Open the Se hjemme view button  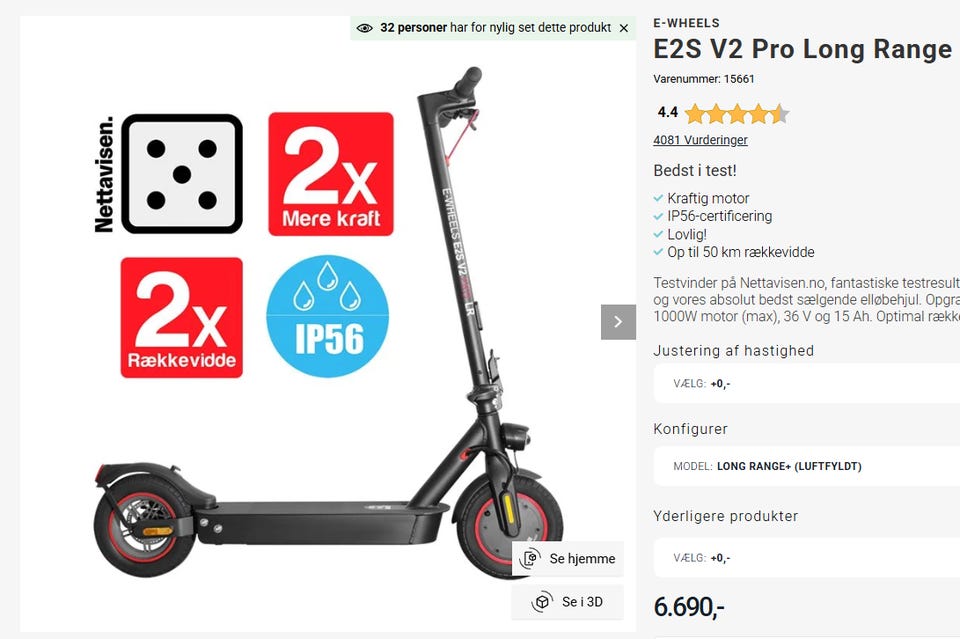coord(568,558)
